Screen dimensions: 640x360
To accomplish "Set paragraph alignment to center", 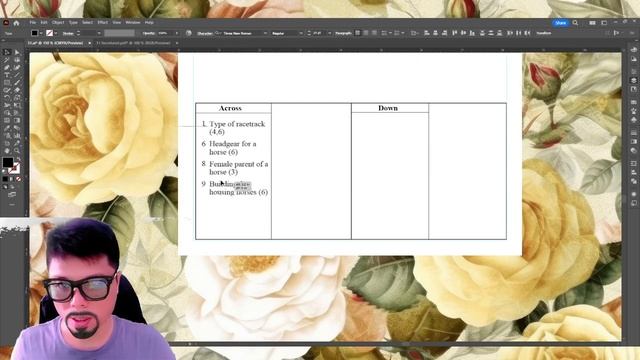I will click(x=366, y=33).
